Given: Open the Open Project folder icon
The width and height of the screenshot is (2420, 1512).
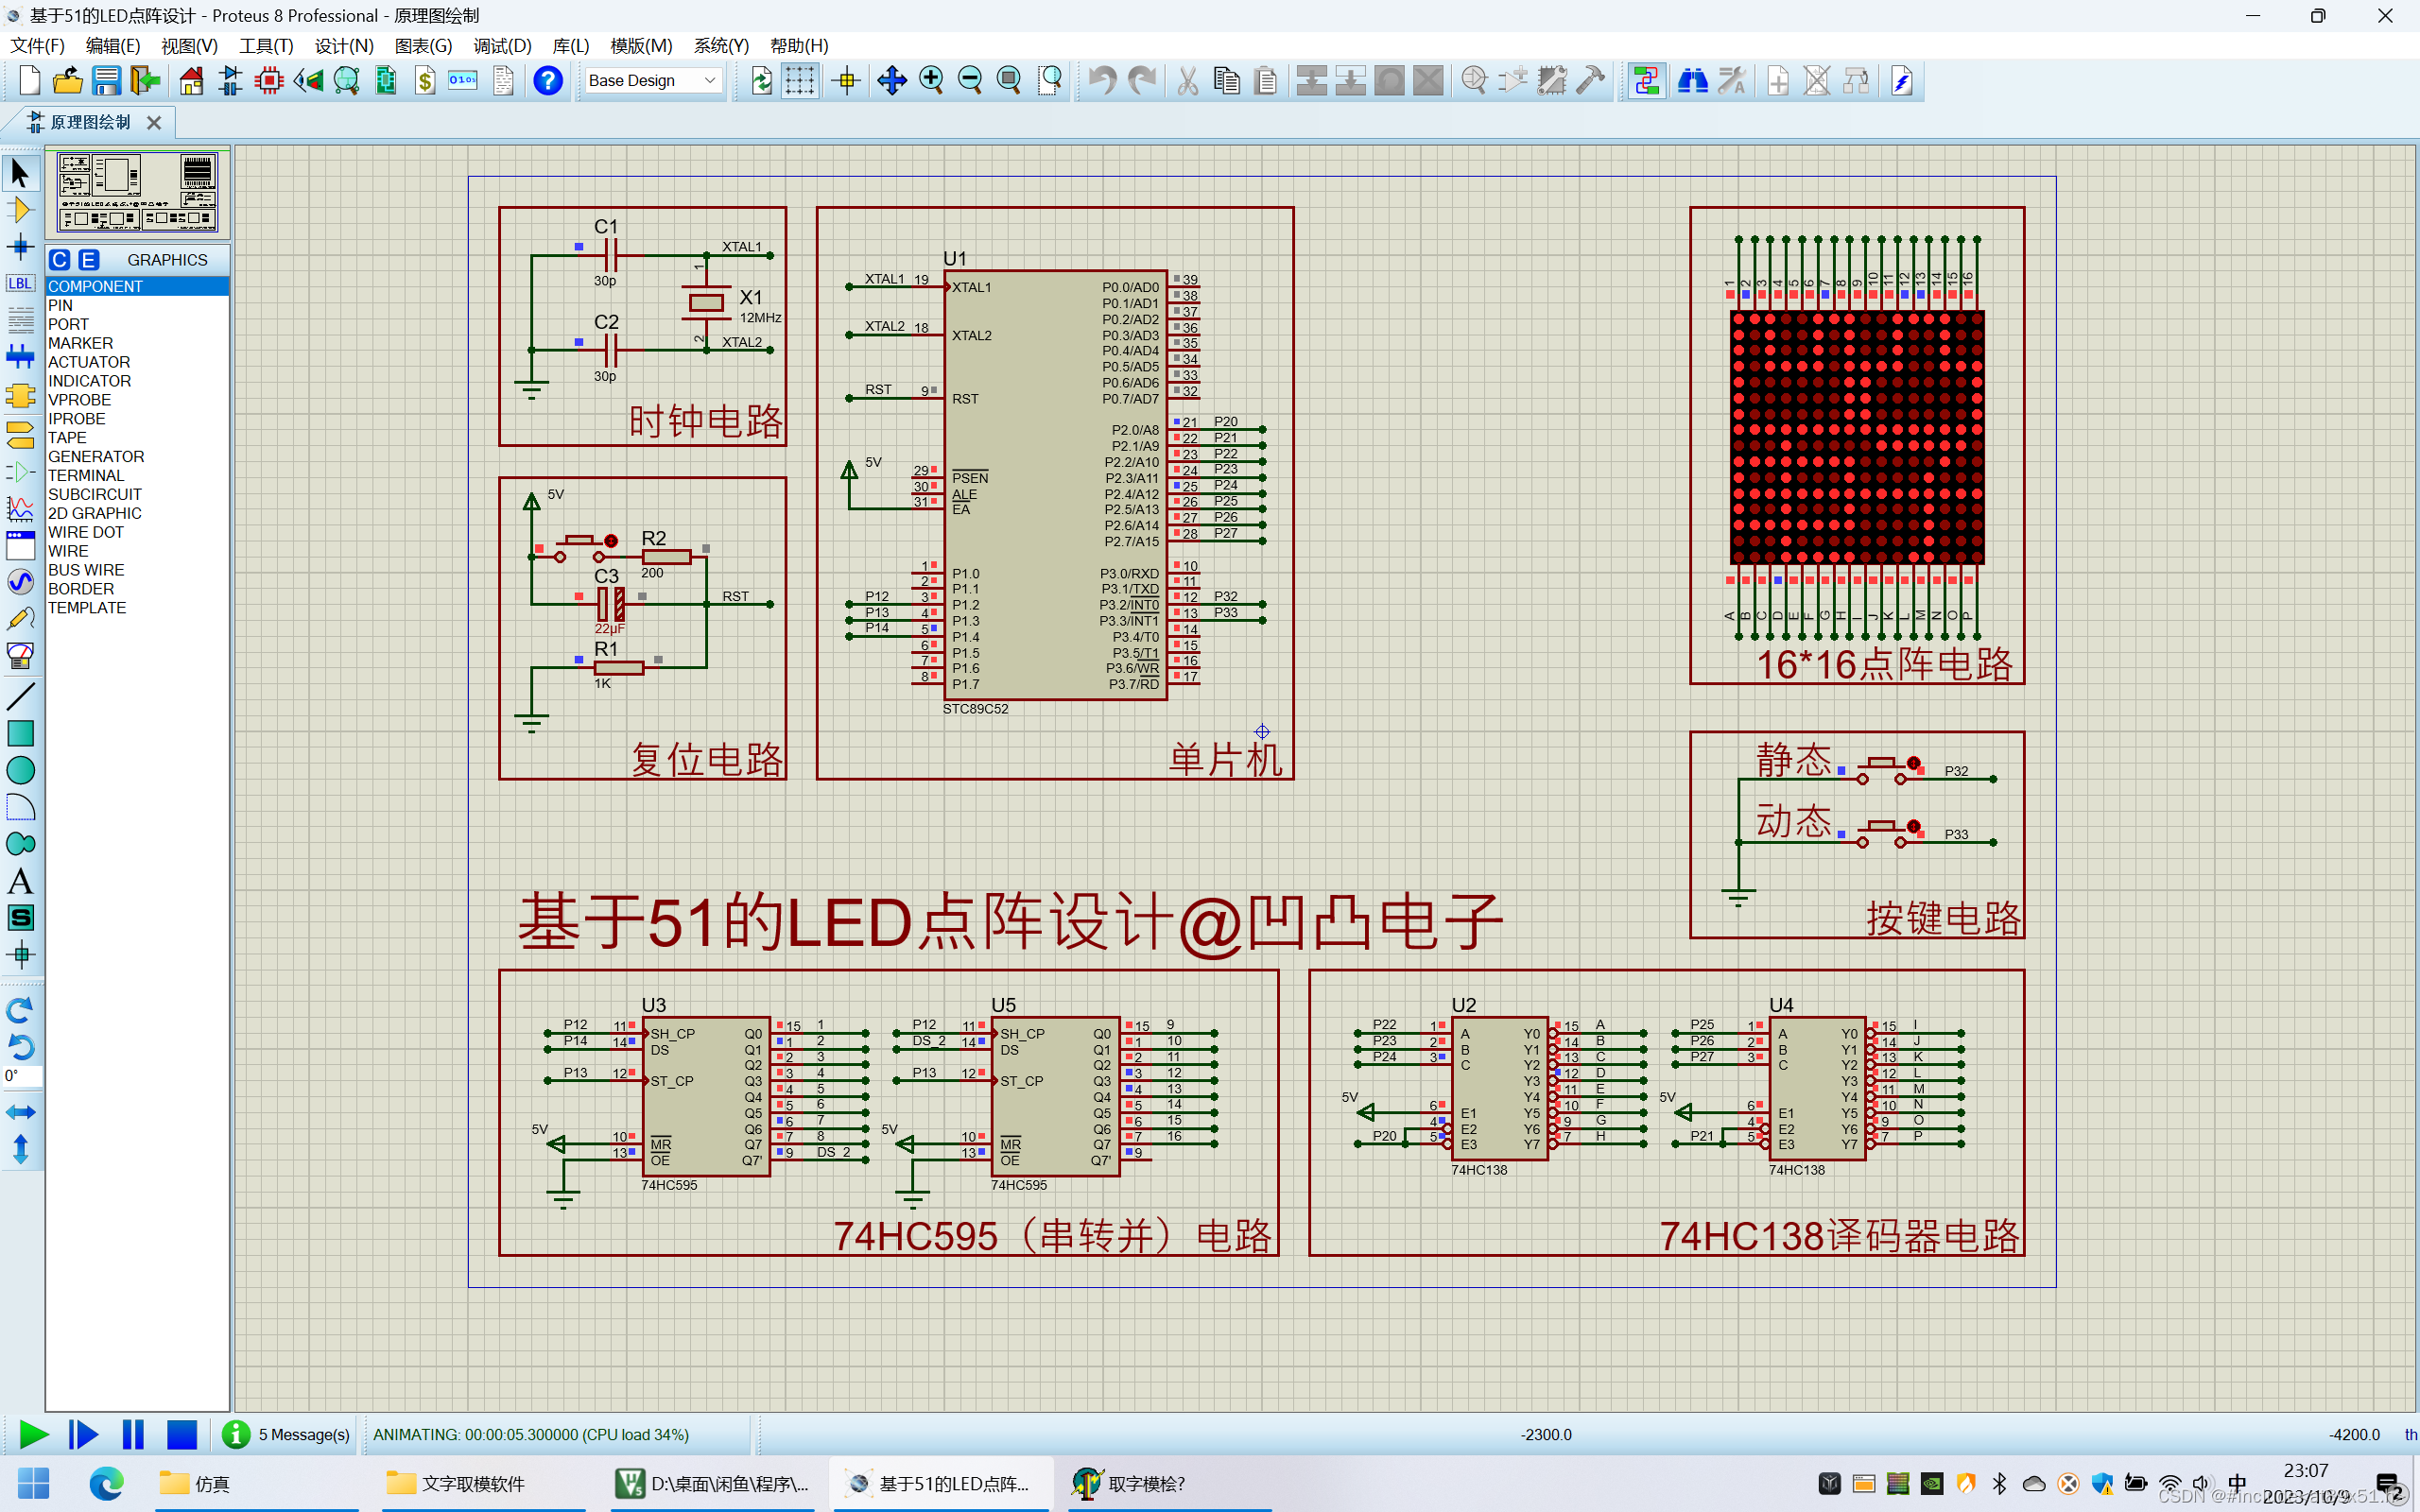Looking at the screenshot, I should click(x=67, y=81).
